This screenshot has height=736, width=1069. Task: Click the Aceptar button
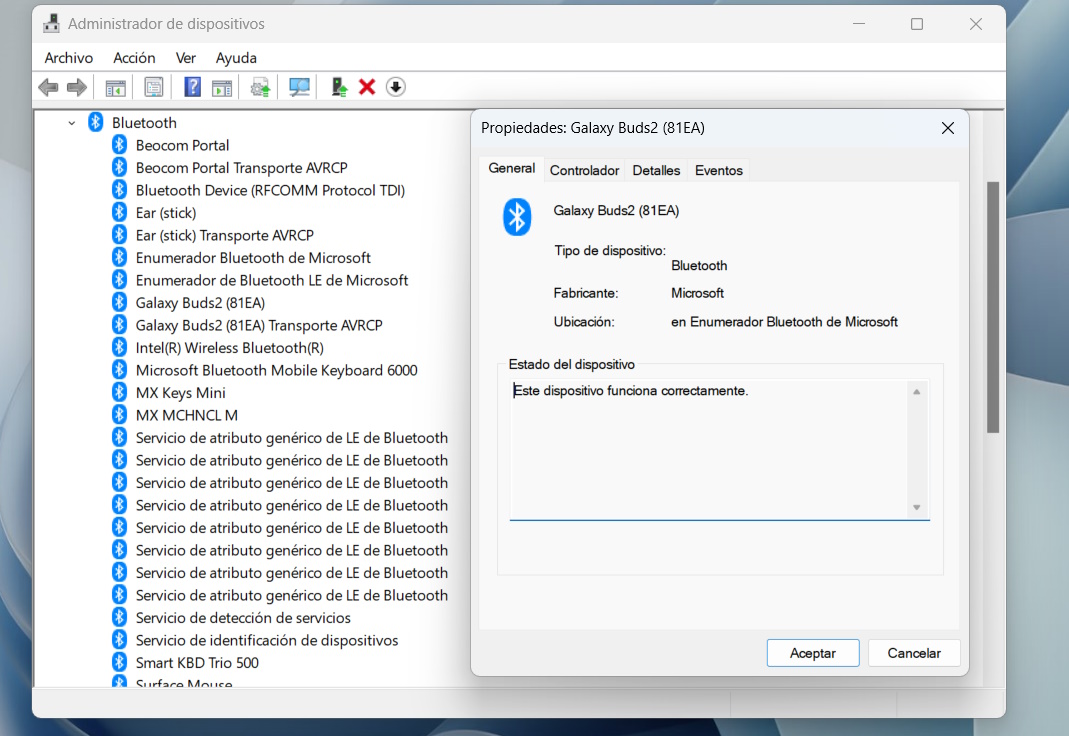point(813,653)
